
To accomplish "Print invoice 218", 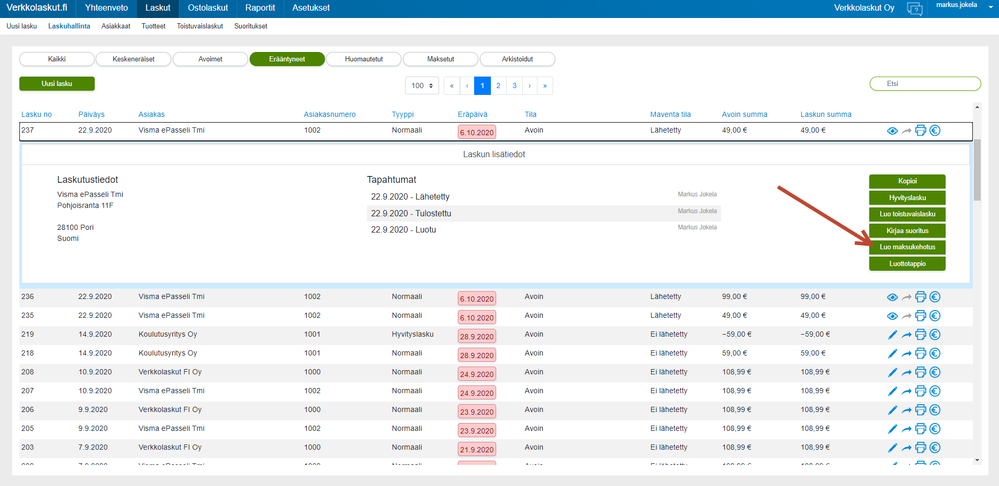I will 921,354.
